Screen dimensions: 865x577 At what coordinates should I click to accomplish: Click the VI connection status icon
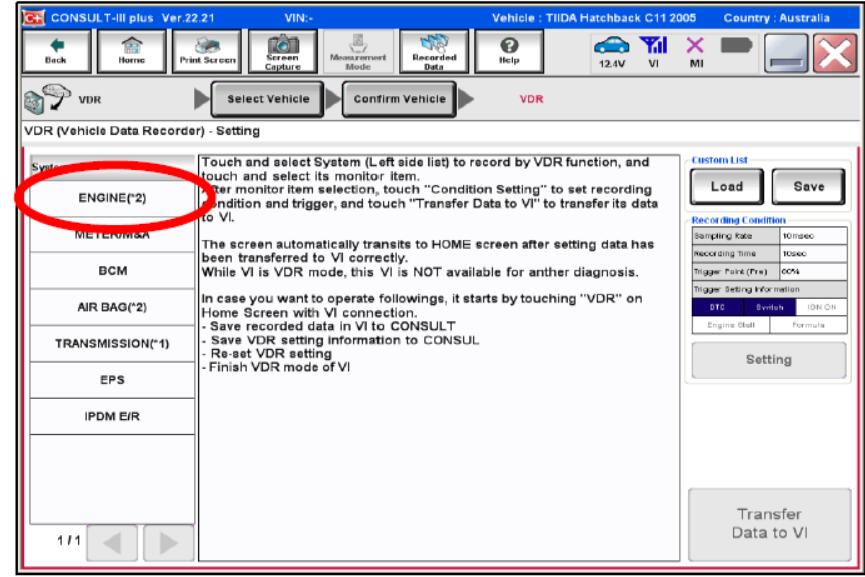click(653, 52)
